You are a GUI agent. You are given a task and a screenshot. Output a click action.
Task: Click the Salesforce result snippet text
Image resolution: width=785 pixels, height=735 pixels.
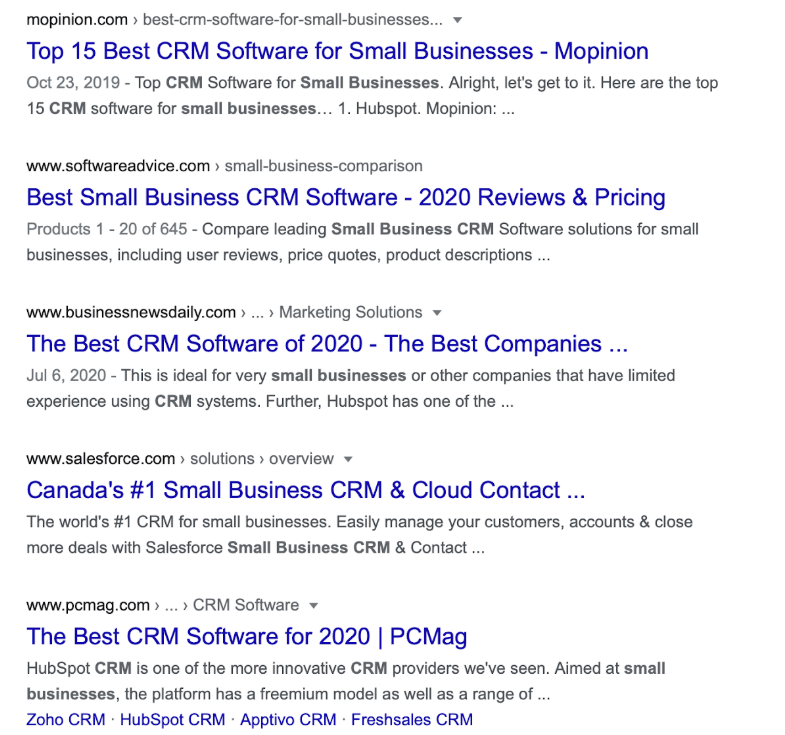tap(359, 535)
